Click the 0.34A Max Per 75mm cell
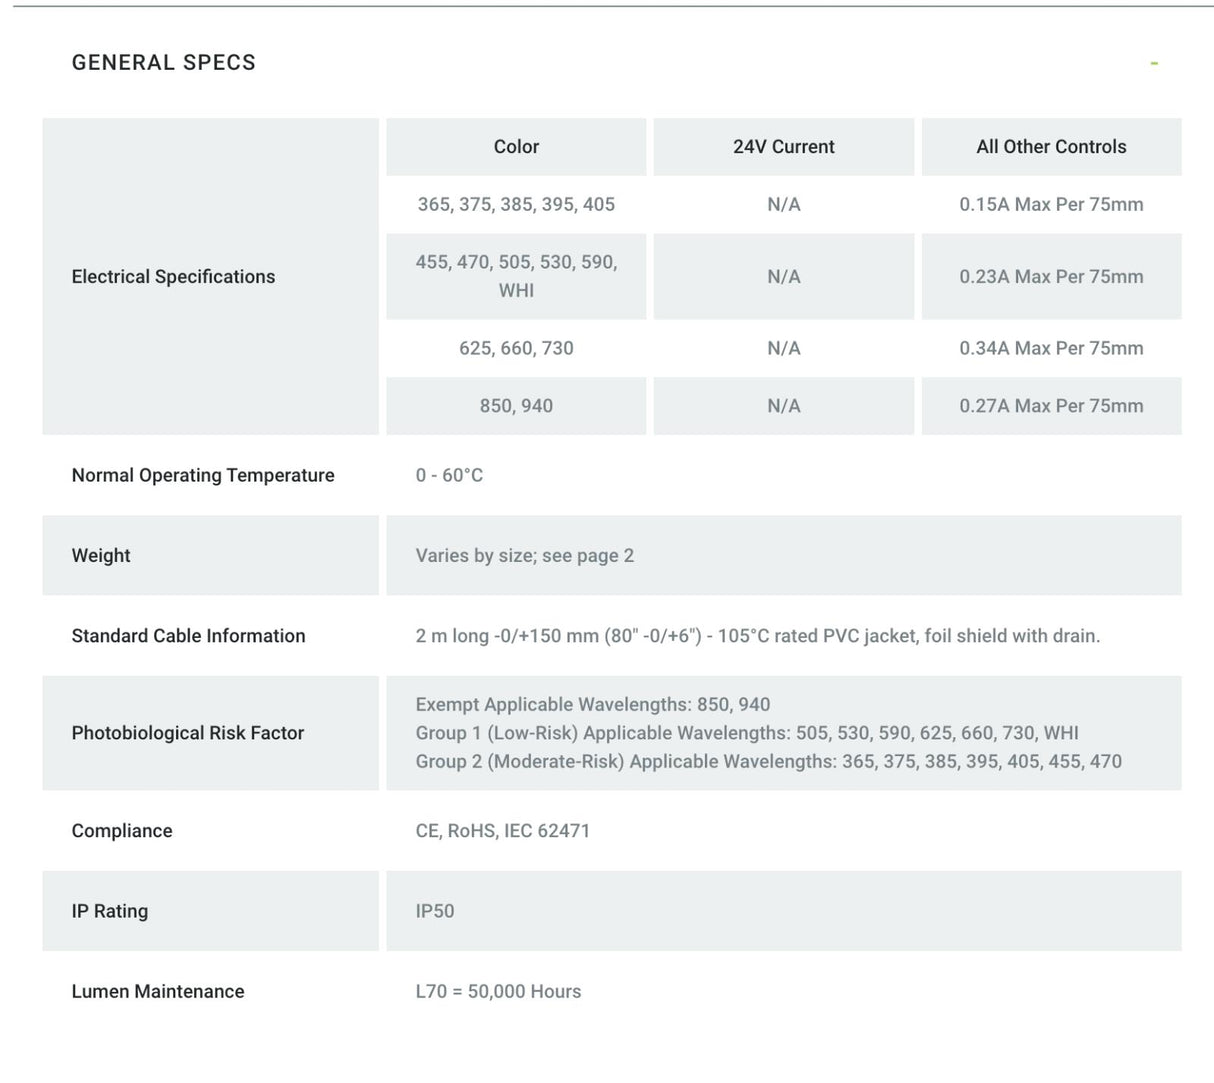This screenshot has height=1083, width=1214. 1051,348
